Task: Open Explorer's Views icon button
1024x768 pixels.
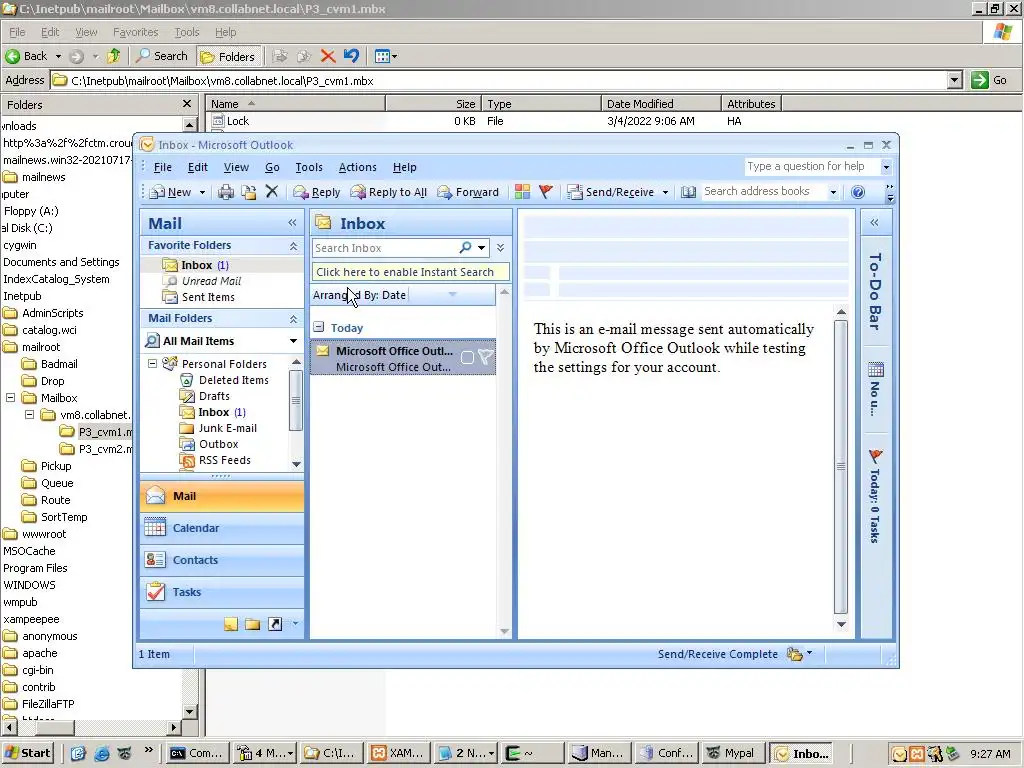Action: tap(385, 56)
